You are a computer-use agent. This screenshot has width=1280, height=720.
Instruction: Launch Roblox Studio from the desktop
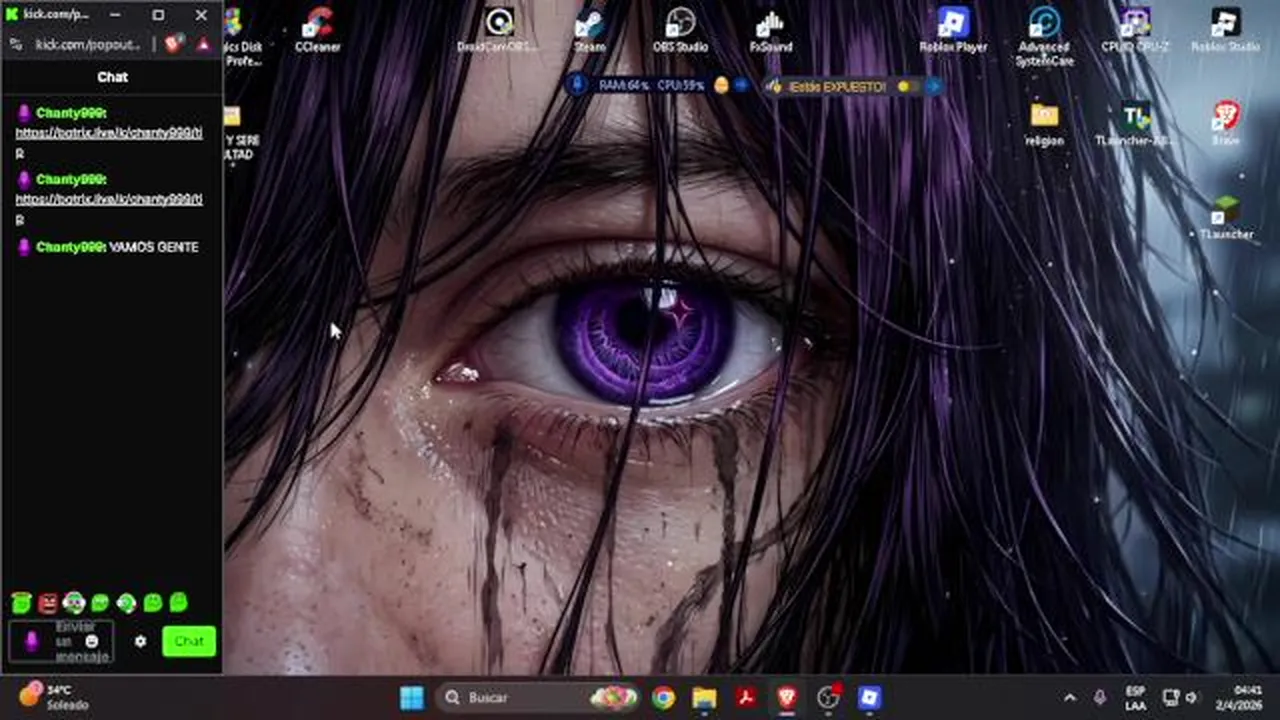(1225, 30)
